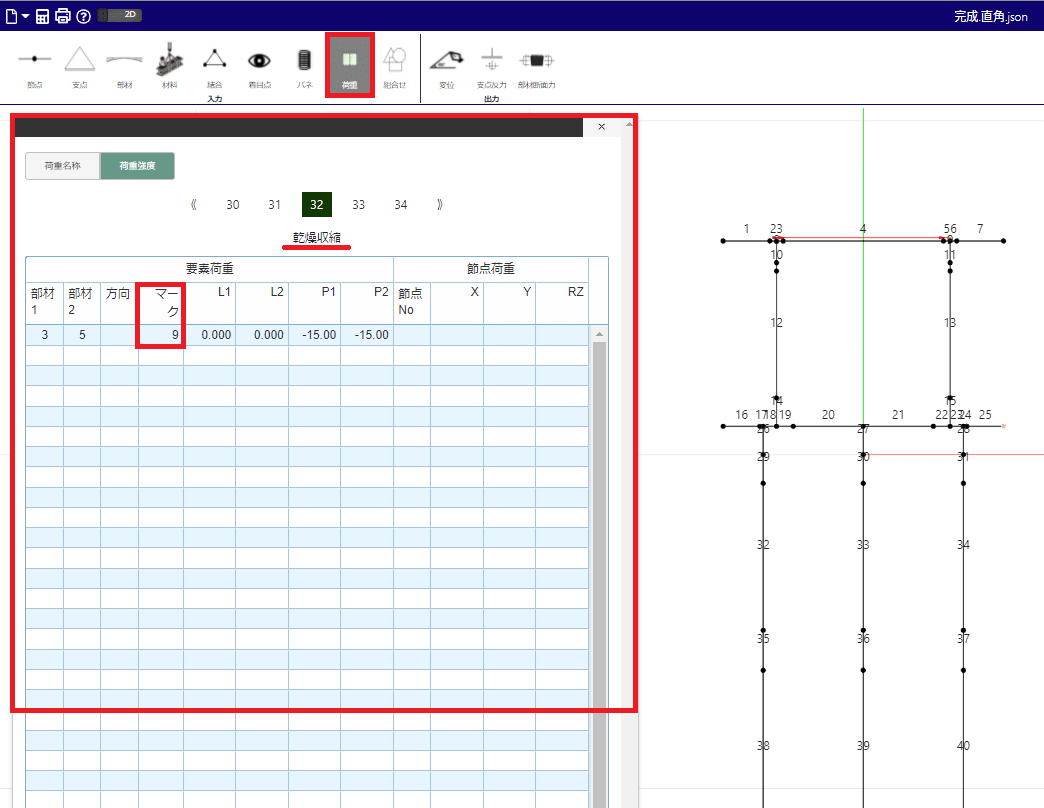This screenshot has width=1044, height=808.
Task: Switch to 荷重強度 tab
Action: pos(137,166)
